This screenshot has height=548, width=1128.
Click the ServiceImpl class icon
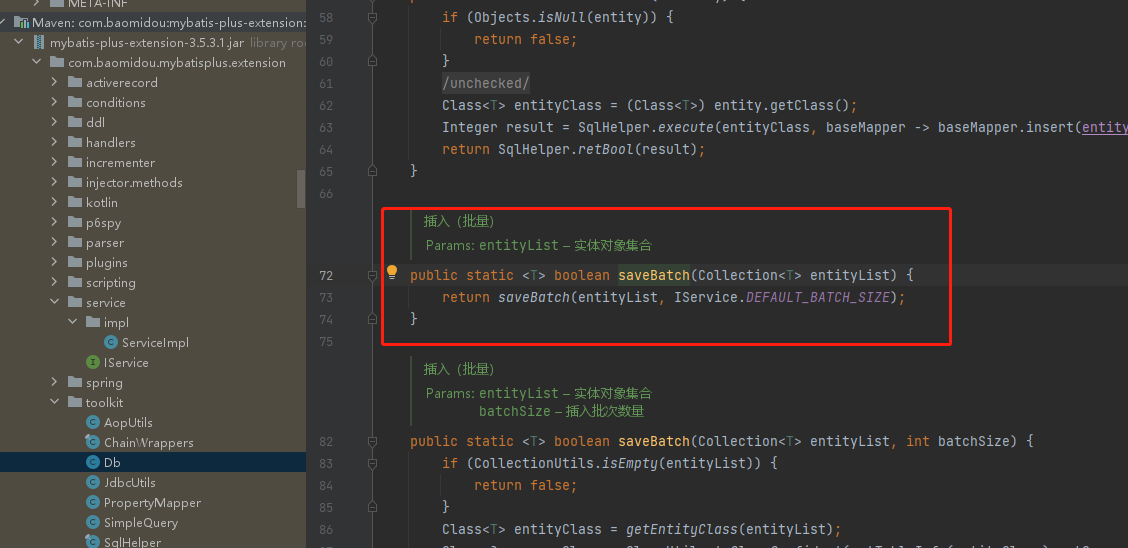coord(111,342)
